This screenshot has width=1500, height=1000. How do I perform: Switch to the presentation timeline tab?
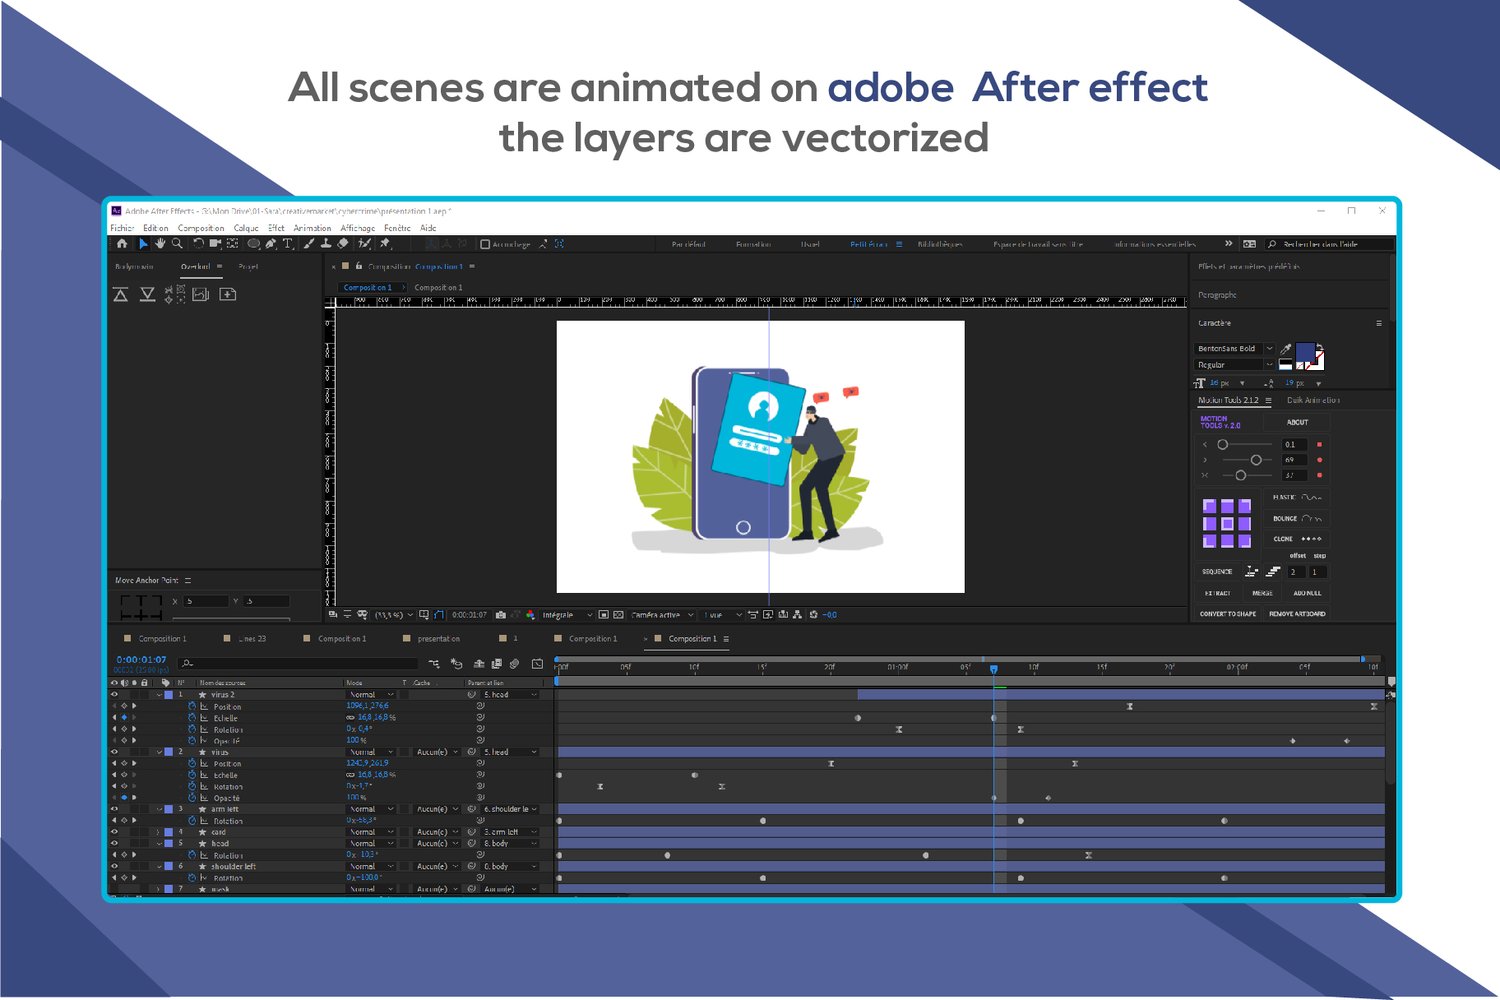click(439, 639)
